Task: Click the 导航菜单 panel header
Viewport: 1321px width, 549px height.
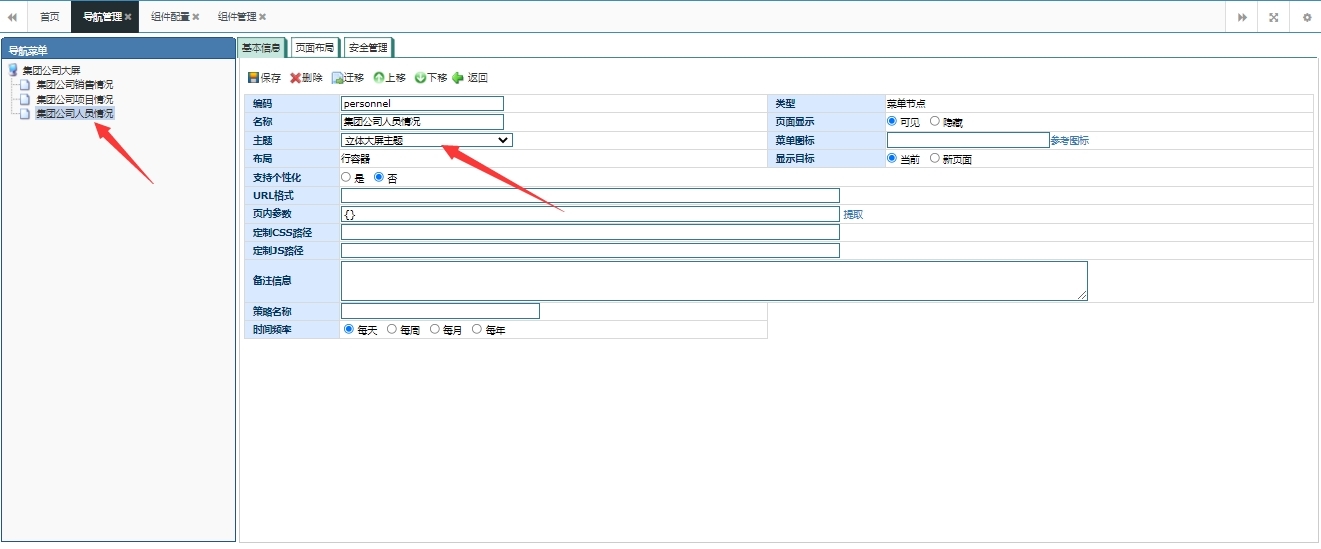Action: click(x=118, y=49)
